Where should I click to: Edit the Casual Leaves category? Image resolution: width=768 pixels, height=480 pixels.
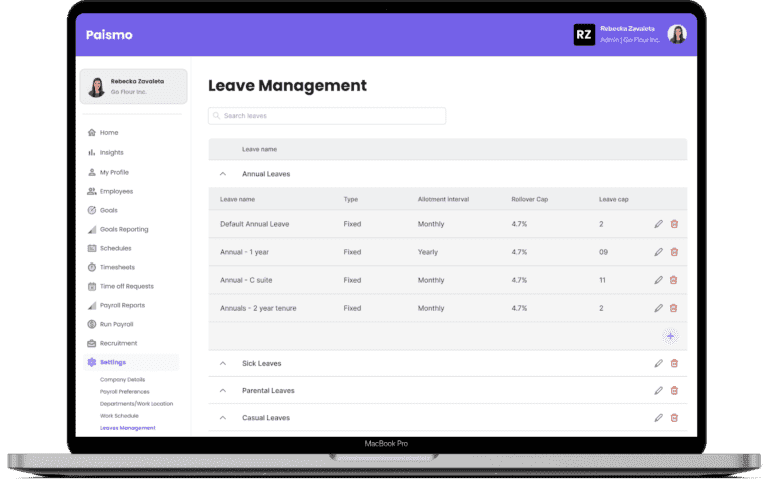tap(658, 418)
